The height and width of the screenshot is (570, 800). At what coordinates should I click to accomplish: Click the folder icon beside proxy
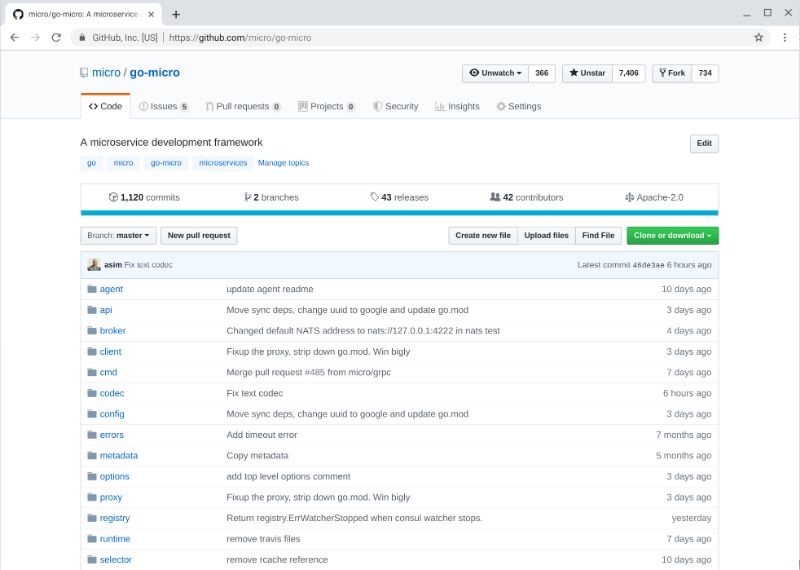click(92, 497)
